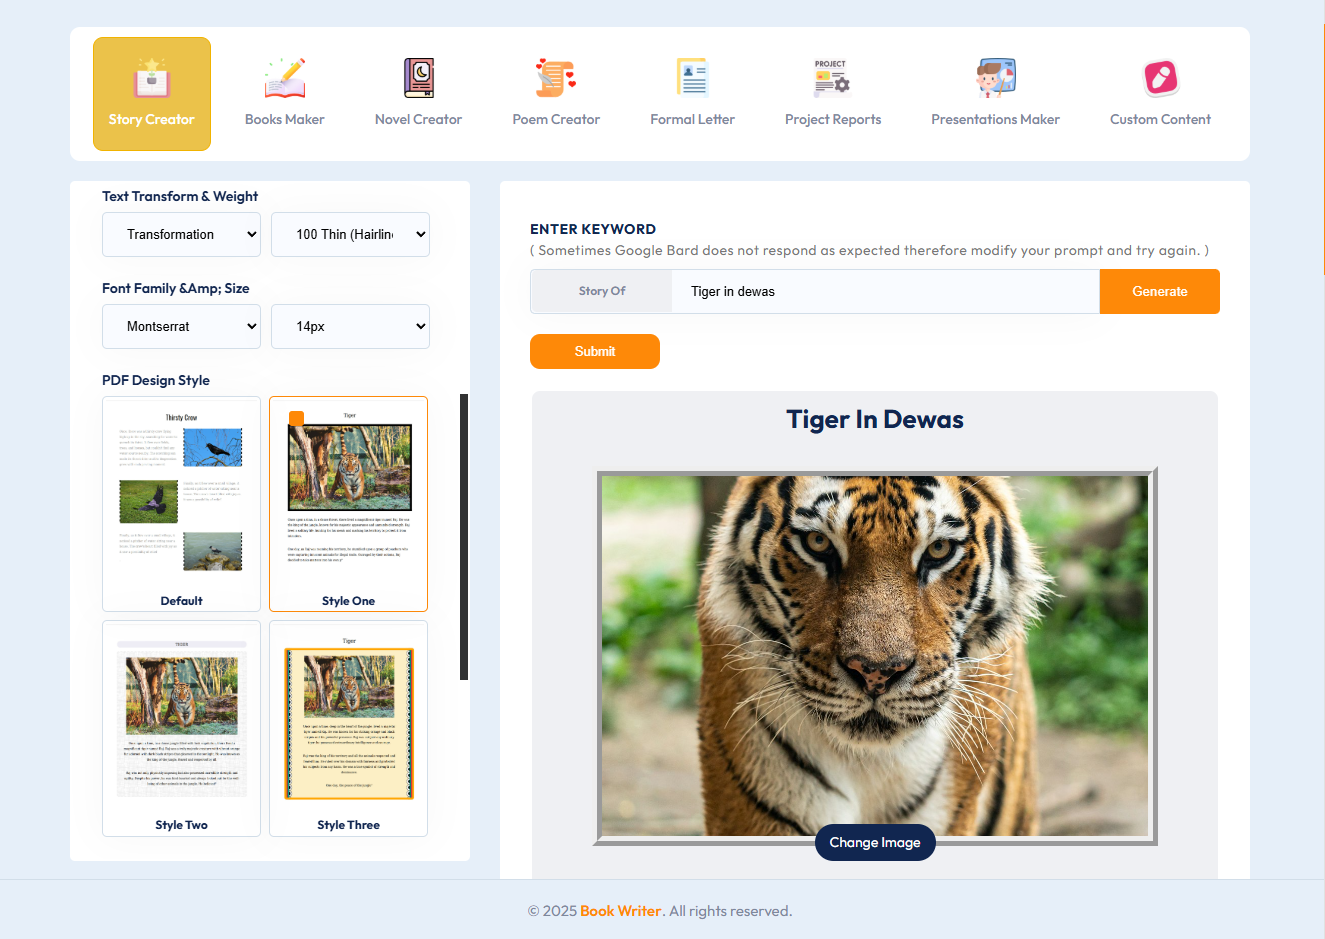Open the Project Reports generator
The image size is (1325, 939).
(x=832, y=94)
